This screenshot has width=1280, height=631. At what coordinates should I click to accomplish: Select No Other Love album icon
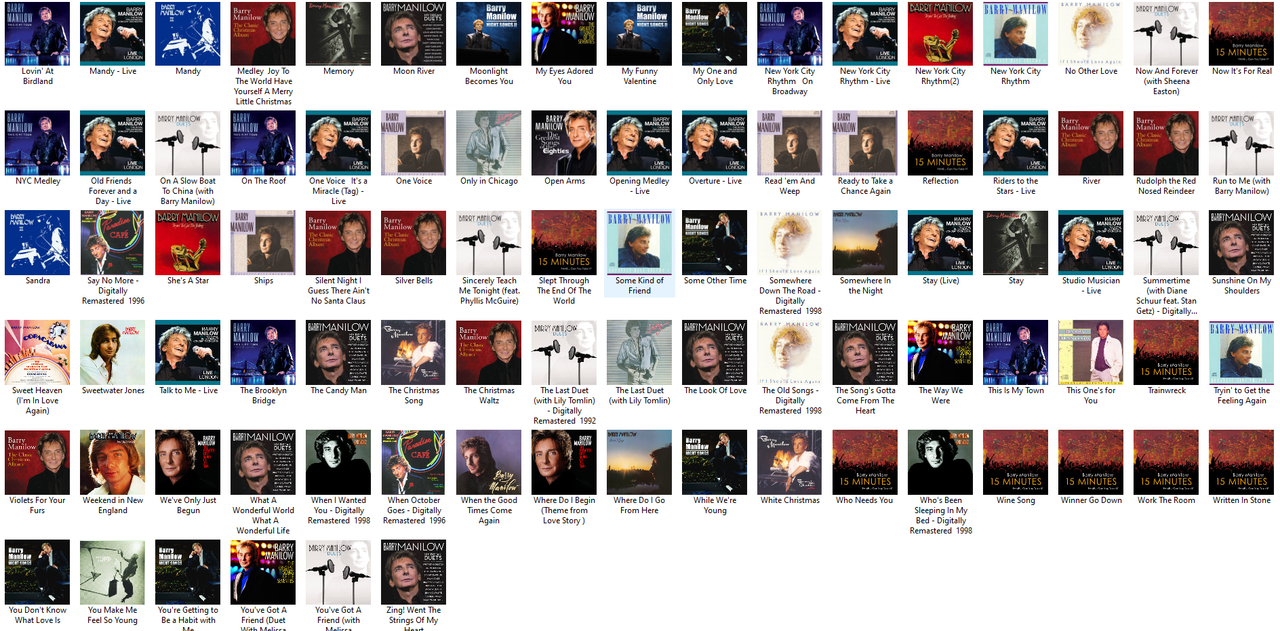[x=1091, y=34]
